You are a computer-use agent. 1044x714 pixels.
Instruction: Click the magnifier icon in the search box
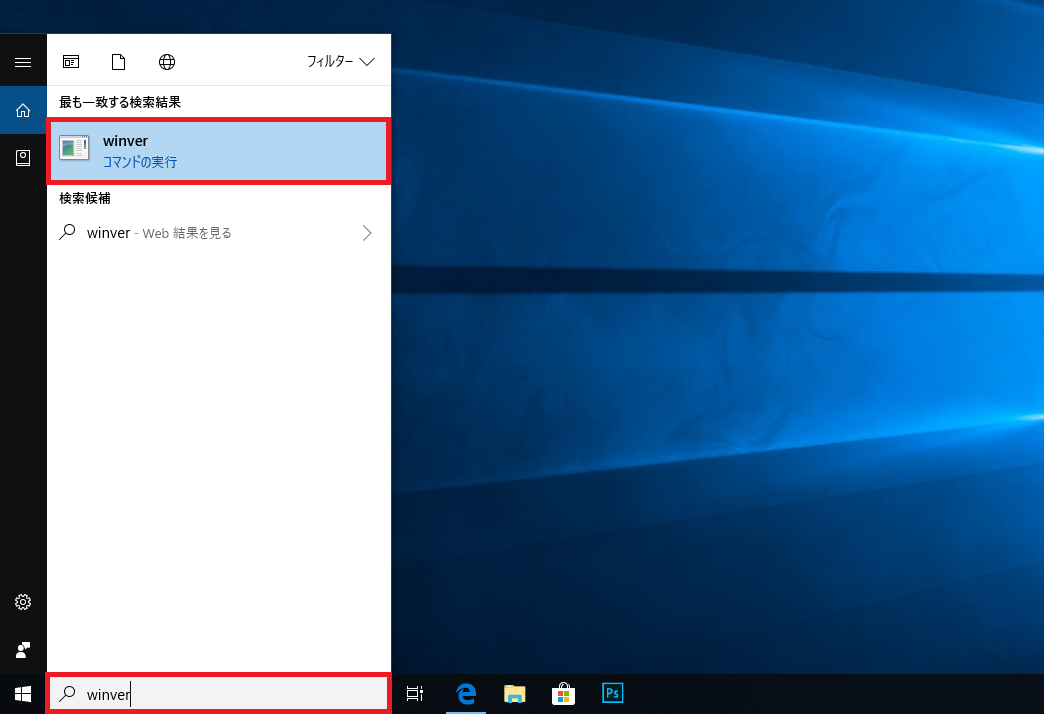point(67,693)
